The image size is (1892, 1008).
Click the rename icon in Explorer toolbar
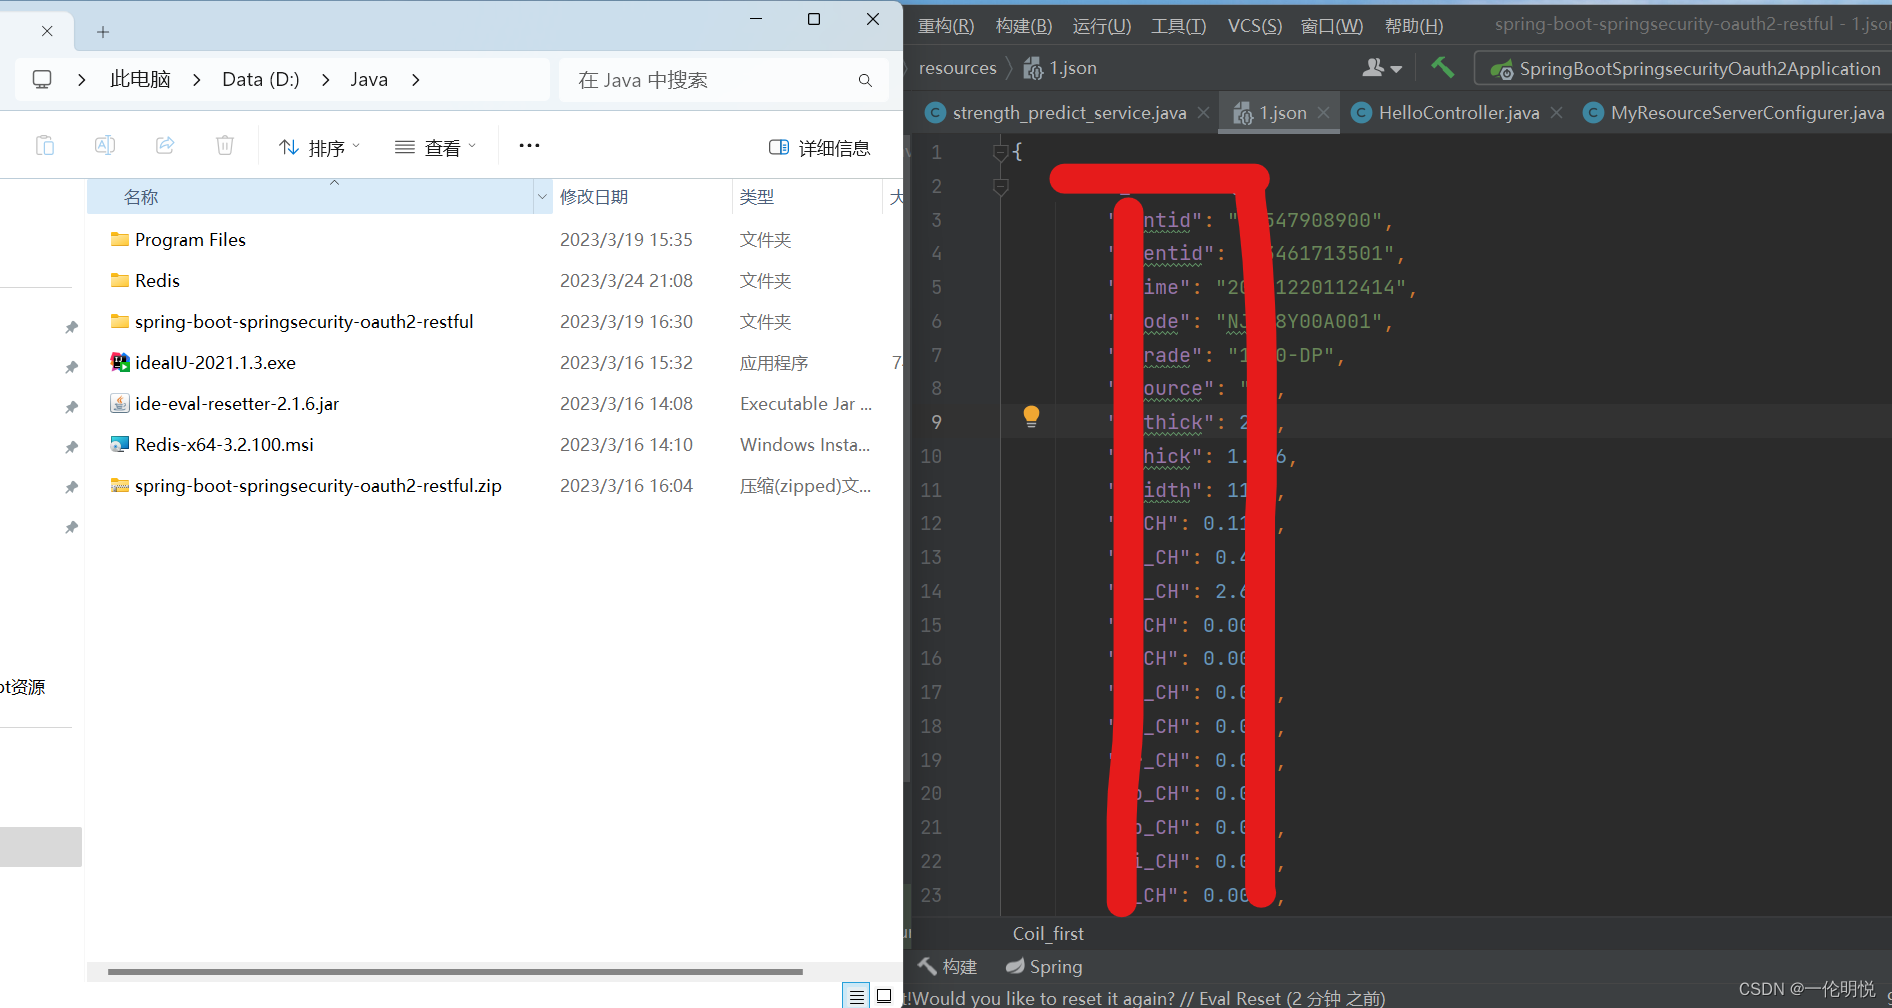click(x=104, y=145)
